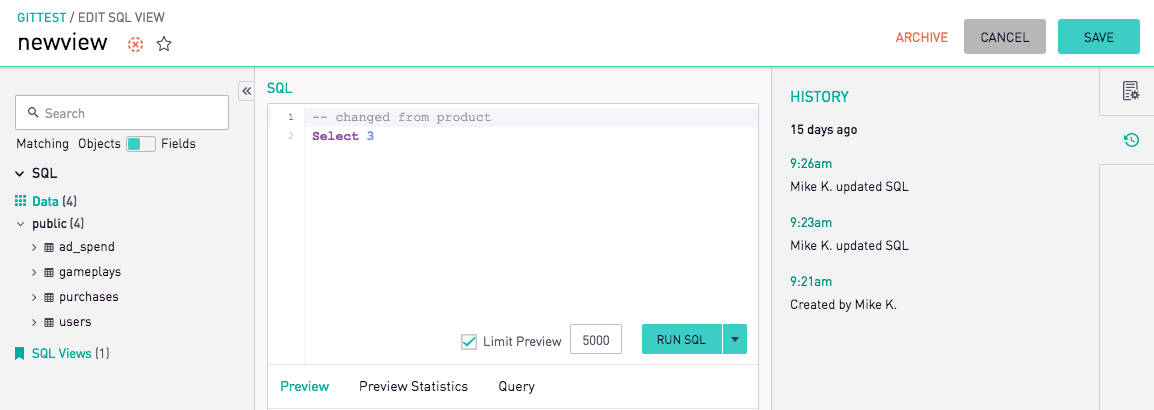Click the star favorite icon next to newview

tap(164, 45)
